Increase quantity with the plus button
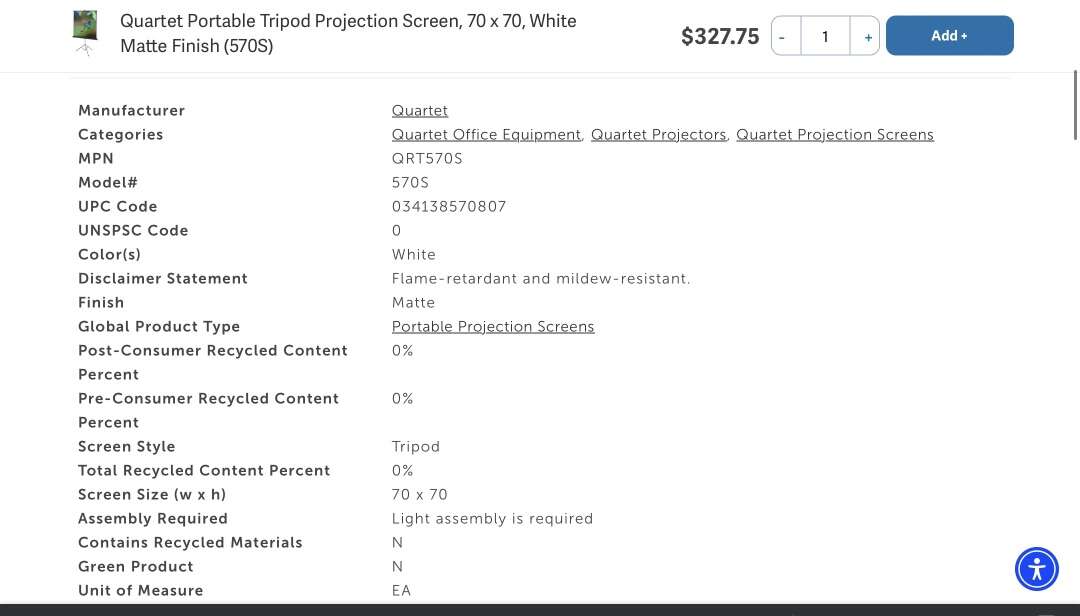 (x=866, y=36)
